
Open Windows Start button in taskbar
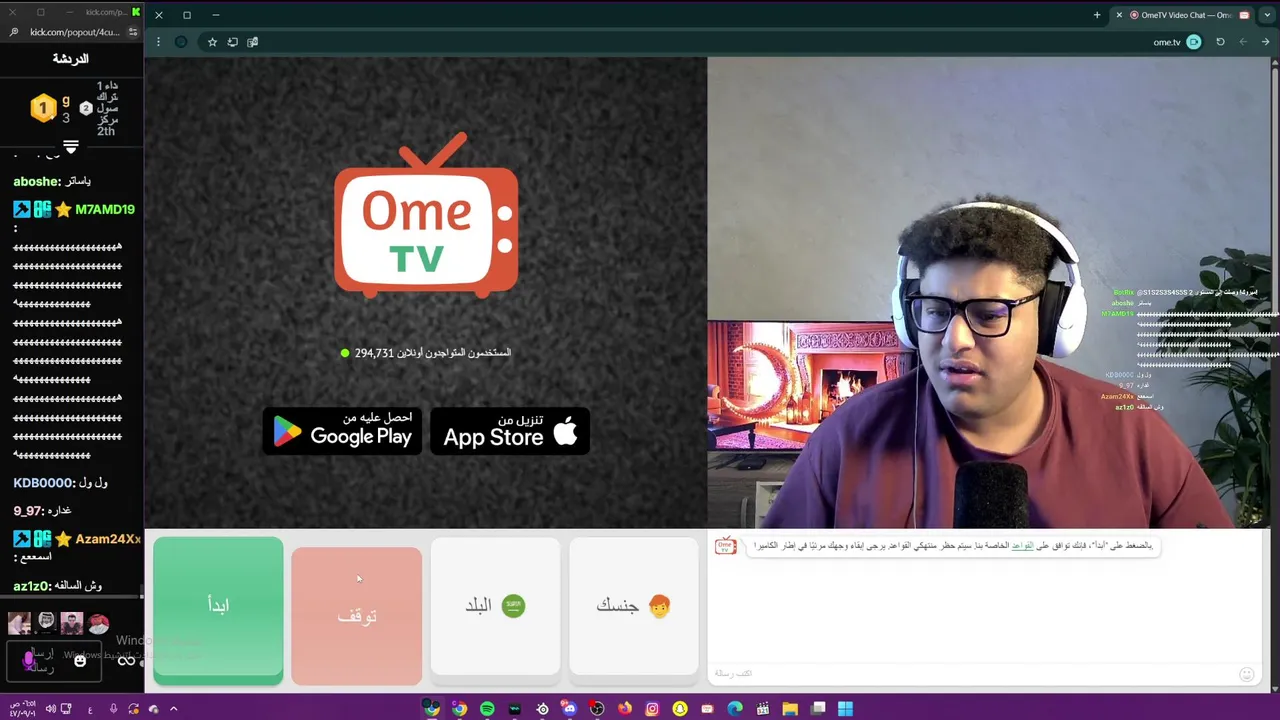[845, 709]
